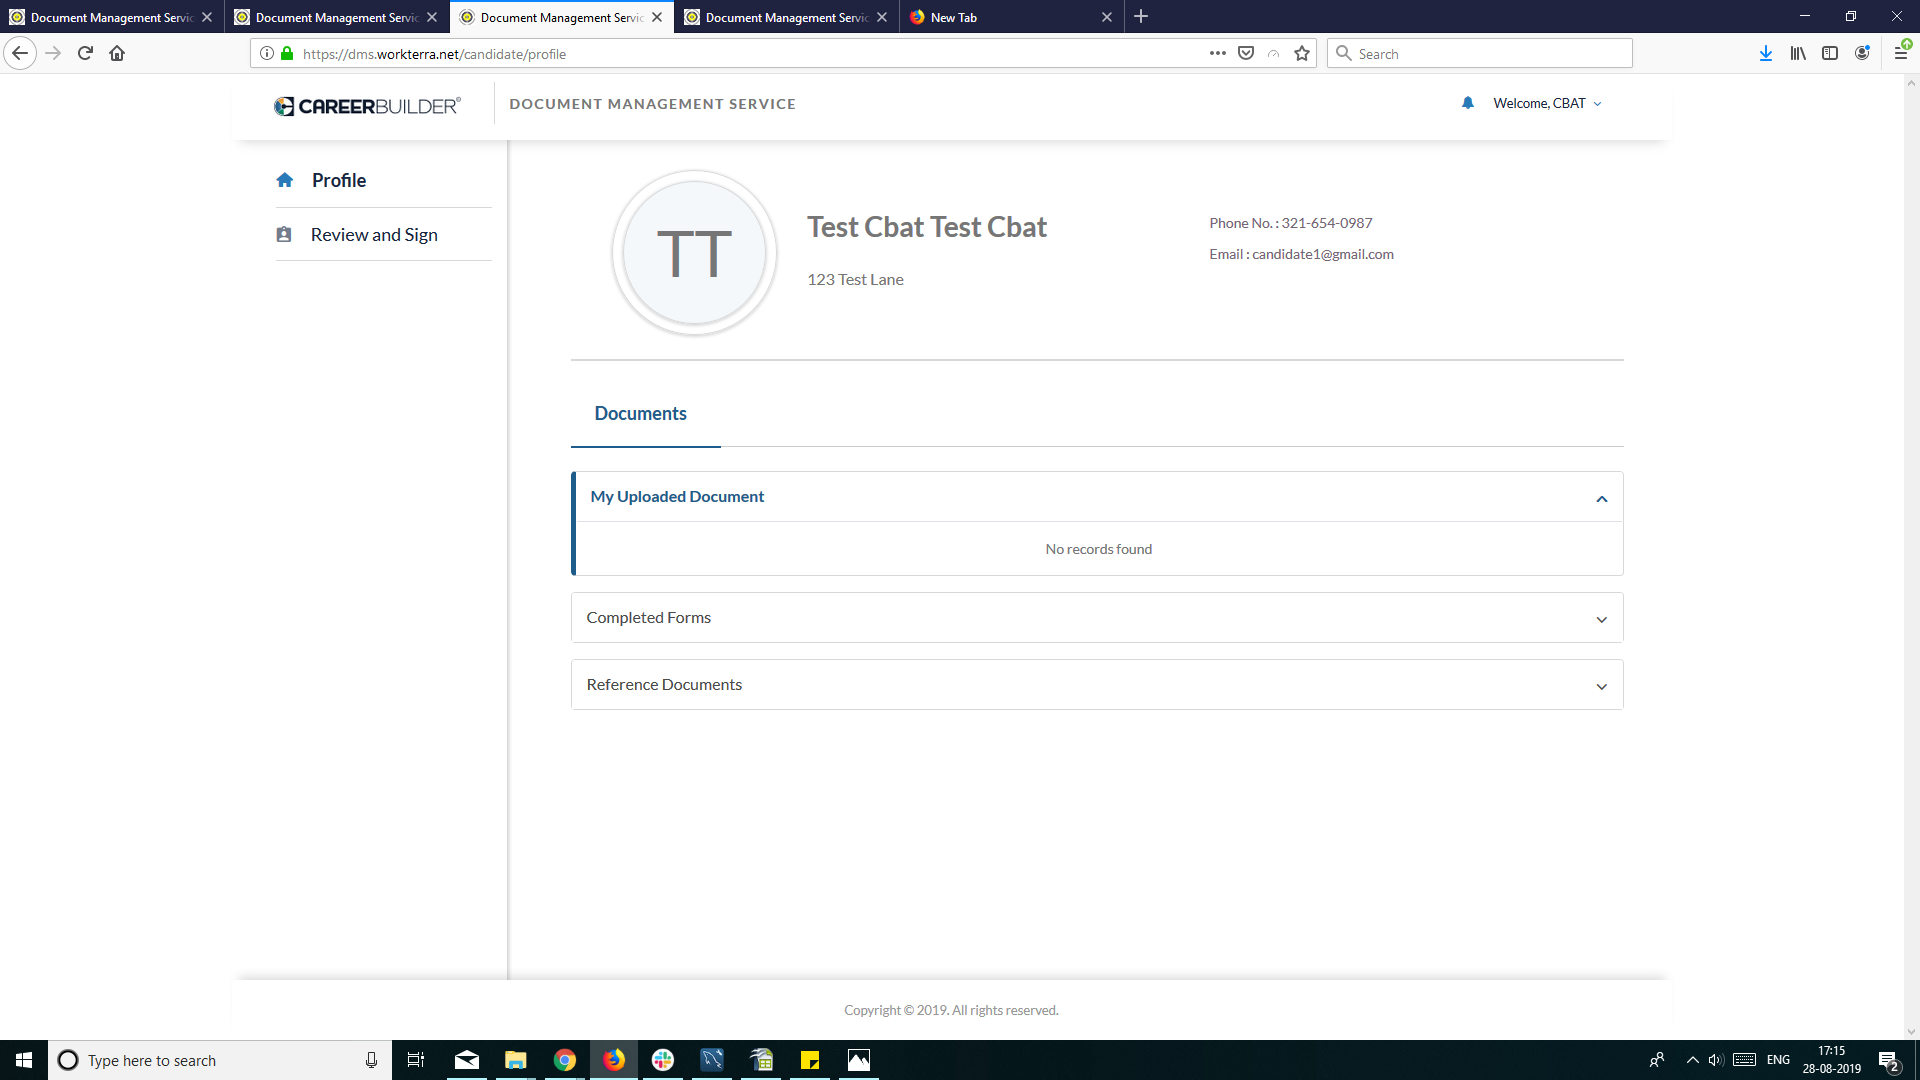Click the green padlock security icon
This screenshot has height=1080, width=1920.
click(287, 53)
